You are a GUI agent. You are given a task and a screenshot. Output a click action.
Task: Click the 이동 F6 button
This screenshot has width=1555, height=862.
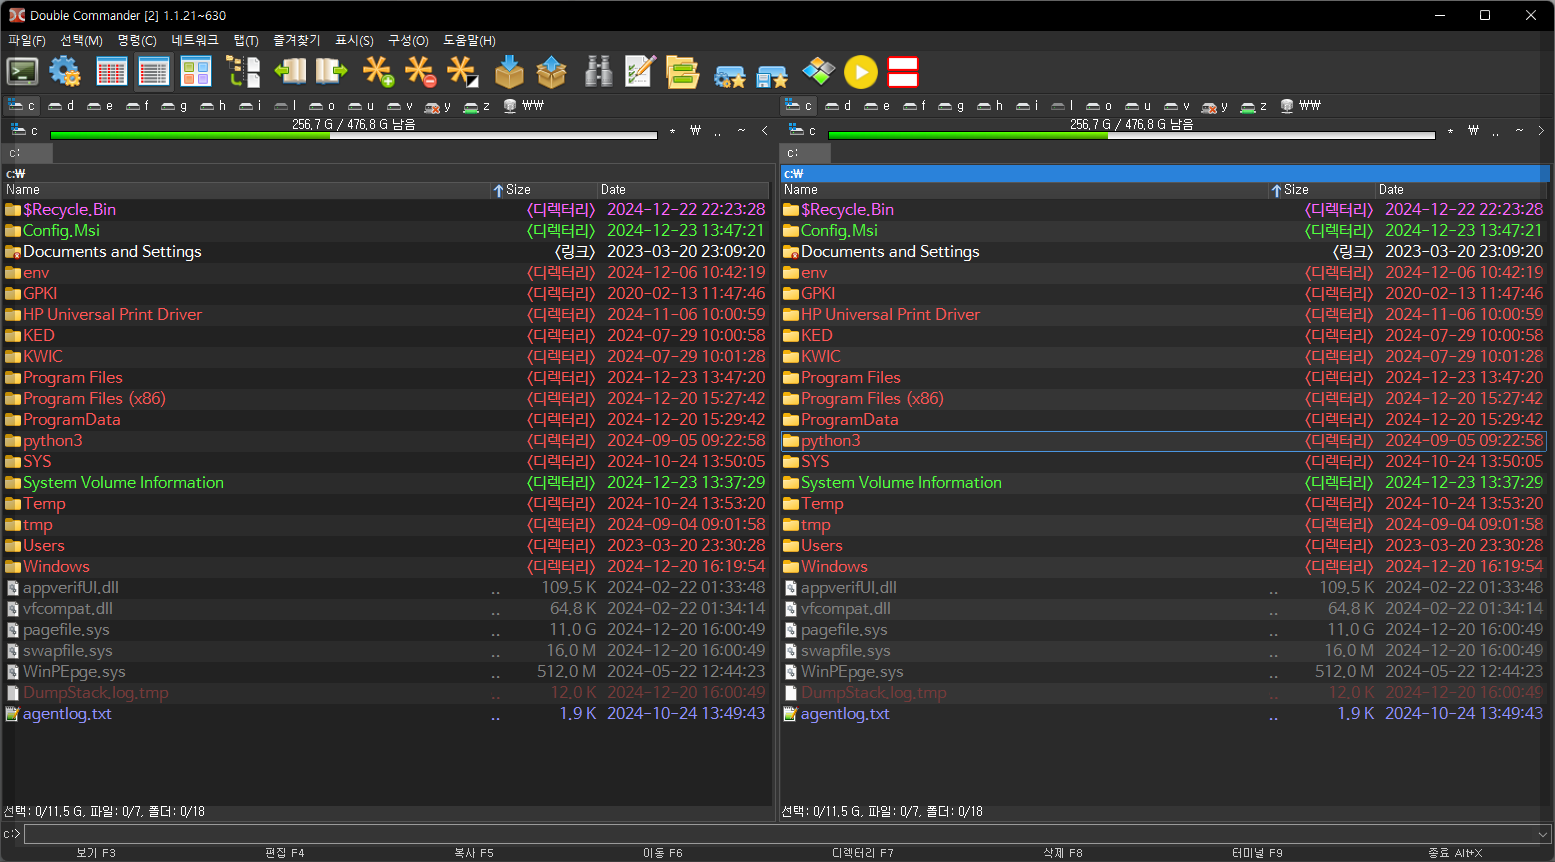[x=663, y=853]
